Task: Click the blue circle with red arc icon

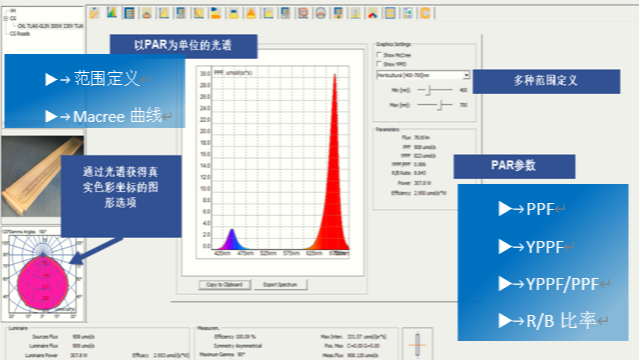Action: [321, 13]
